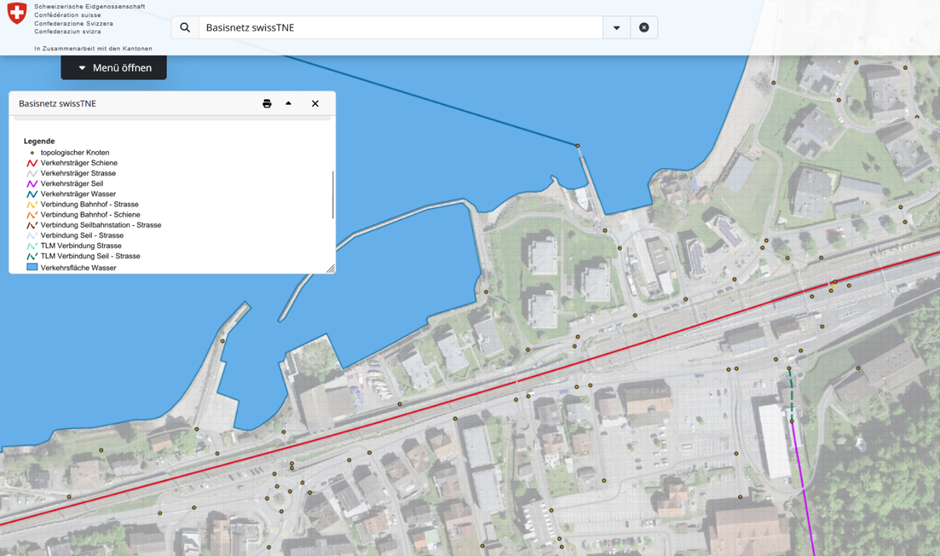Image resolution: width=940 pixels, height=556 pixels.
Task: Click the Swiss coat of arms logo
Action: (17, 14)
